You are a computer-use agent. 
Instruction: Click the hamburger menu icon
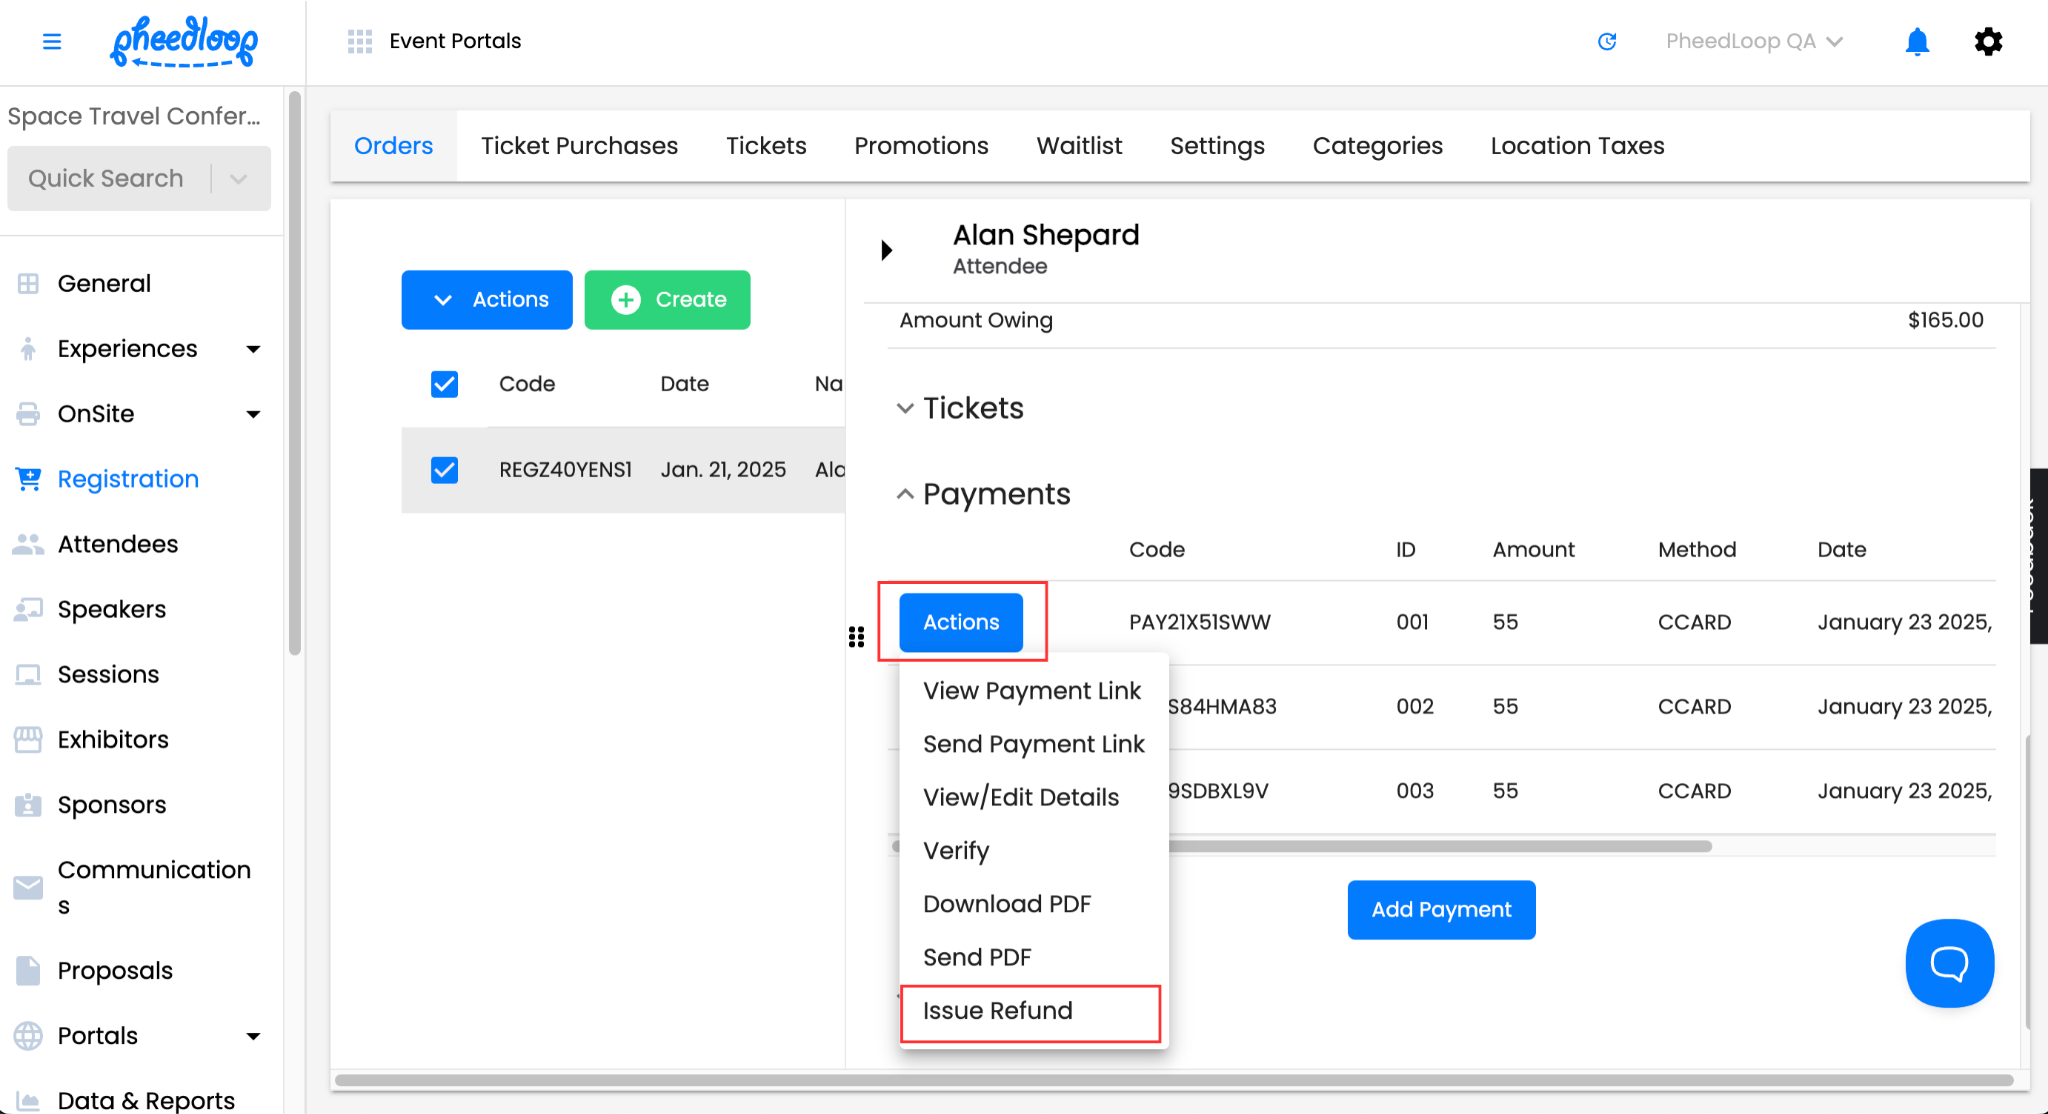[52, 41]
